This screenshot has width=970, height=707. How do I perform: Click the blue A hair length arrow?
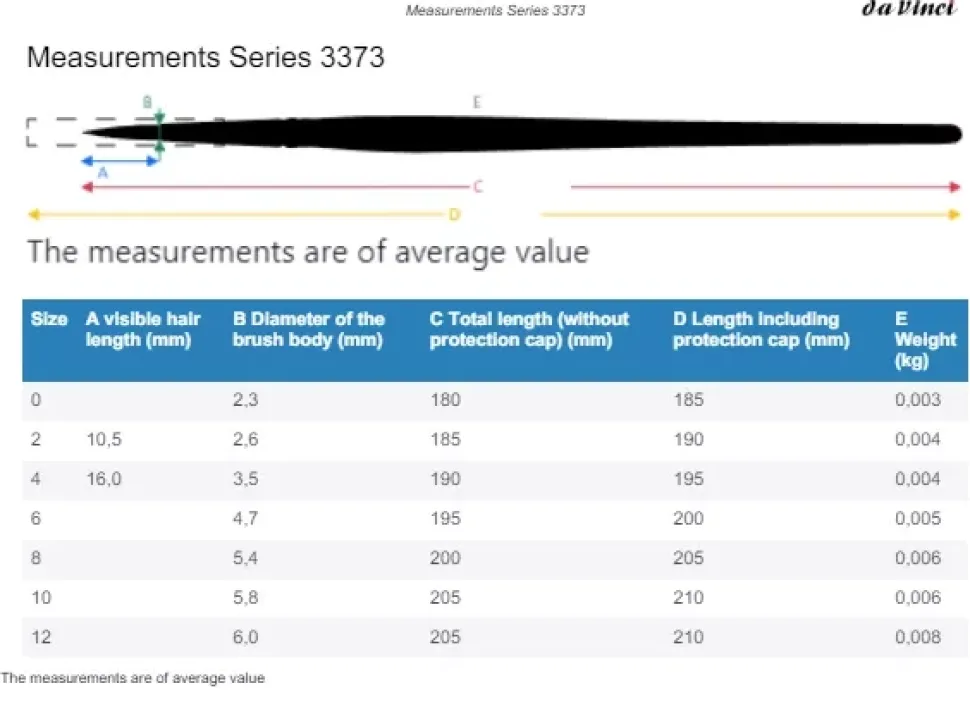click(119, 160)
